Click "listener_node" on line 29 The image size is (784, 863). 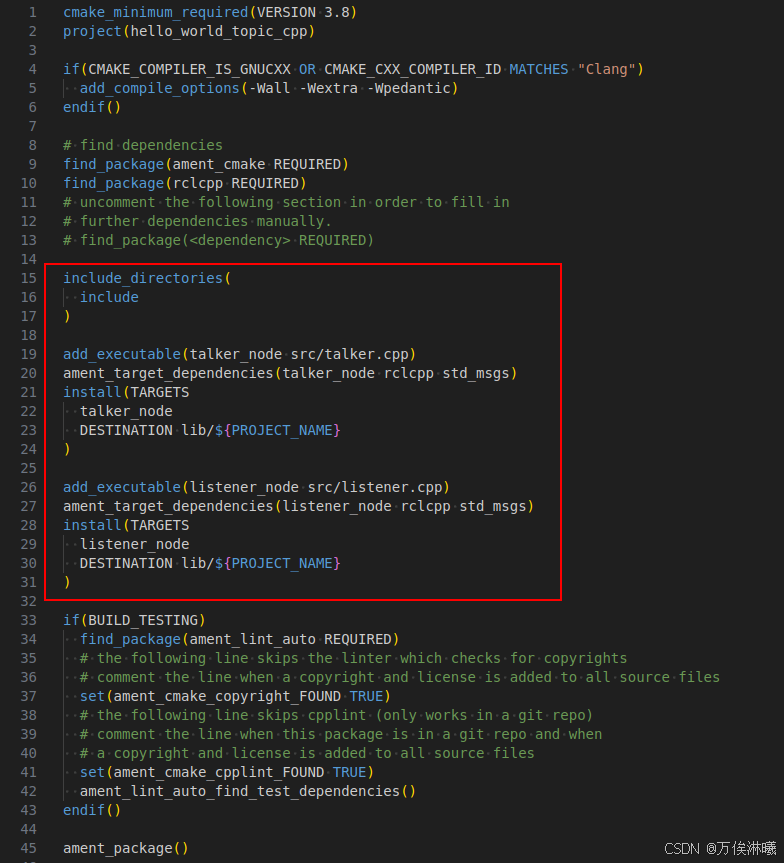click(134, 544)
